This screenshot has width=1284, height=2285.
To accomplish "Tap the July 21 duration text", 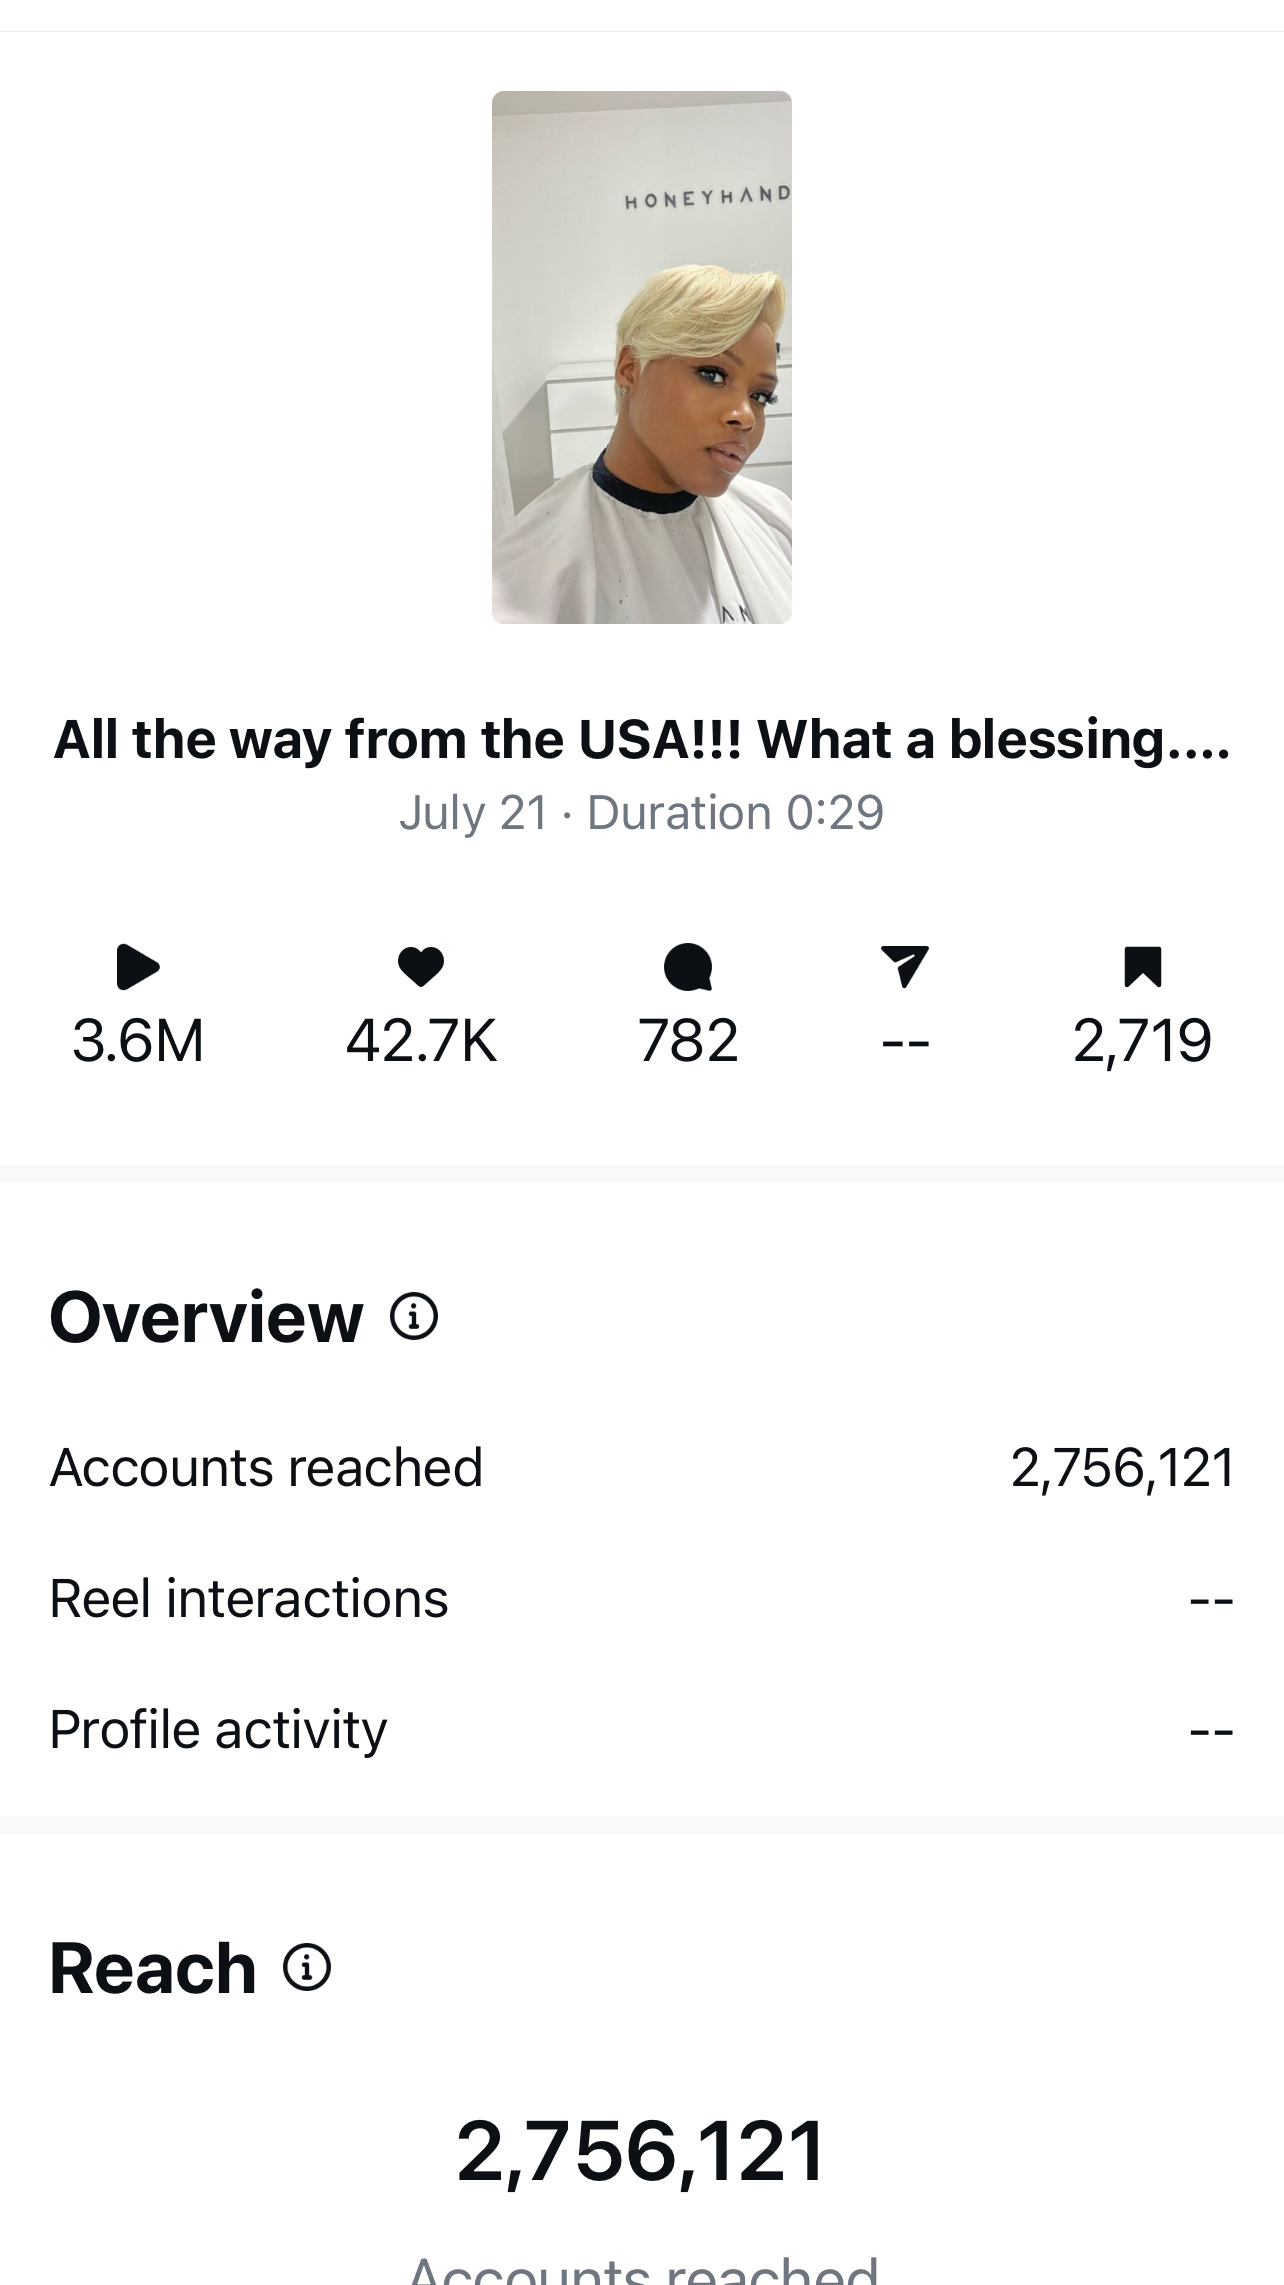I will [642, 812].
